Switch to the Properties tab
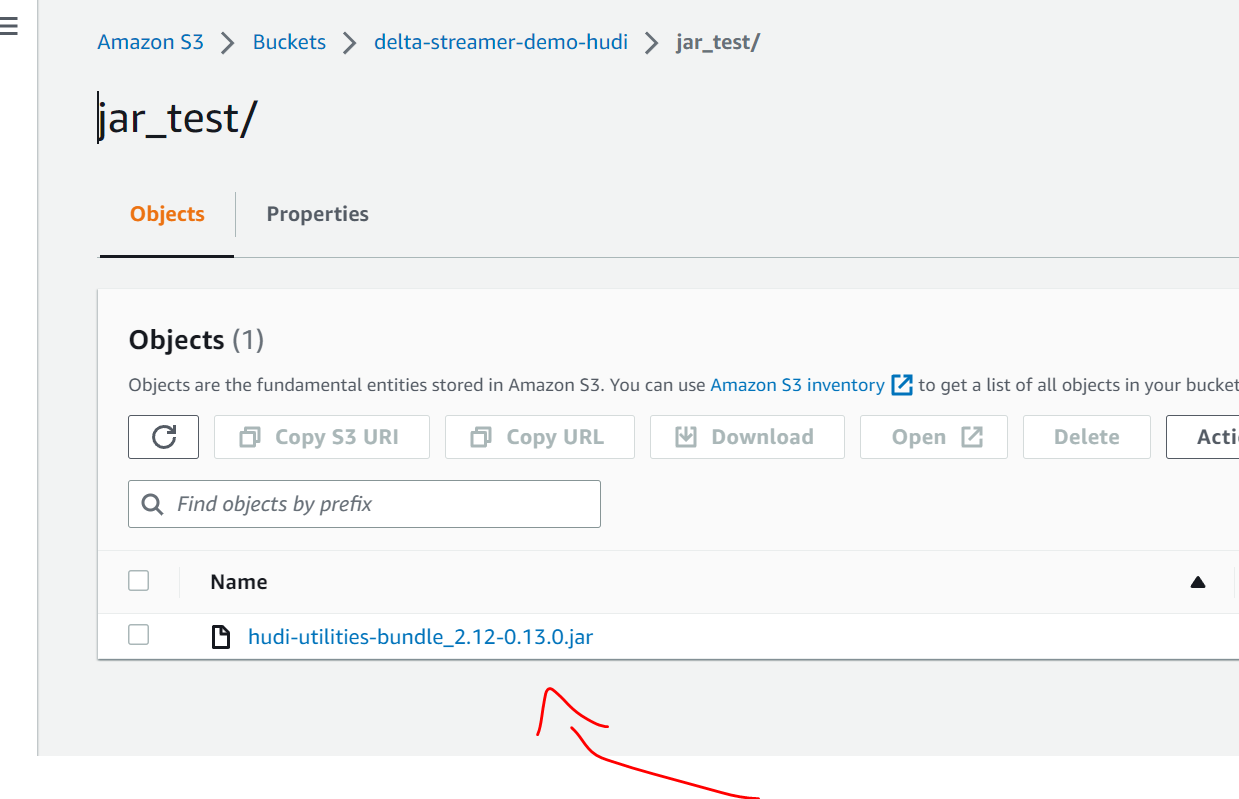 pos(317,214)
